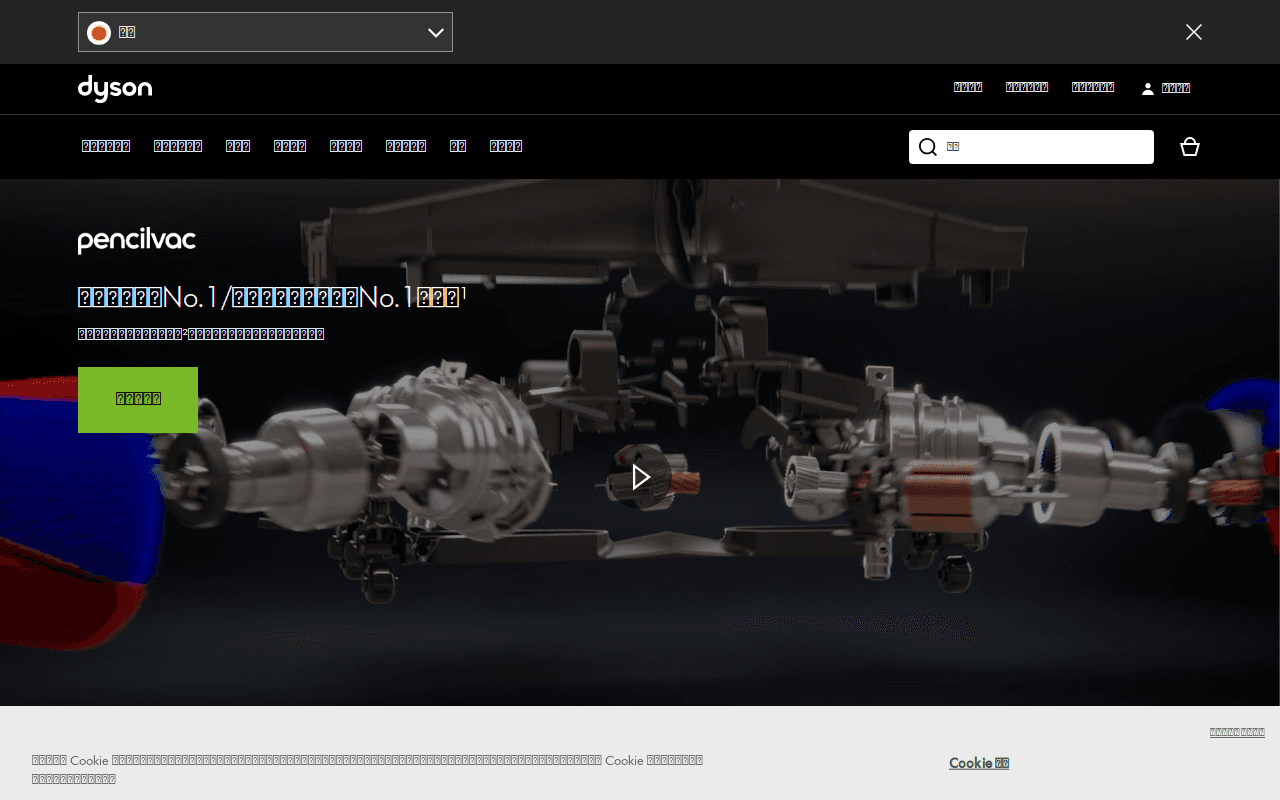Screen dimensions: 1280x800
Task: Play the hero video
Action: pos(641,477)
